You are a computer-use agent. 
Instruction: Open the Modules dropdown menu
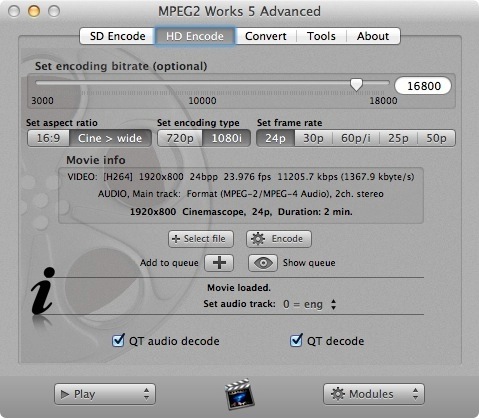(x=374, y=394)
